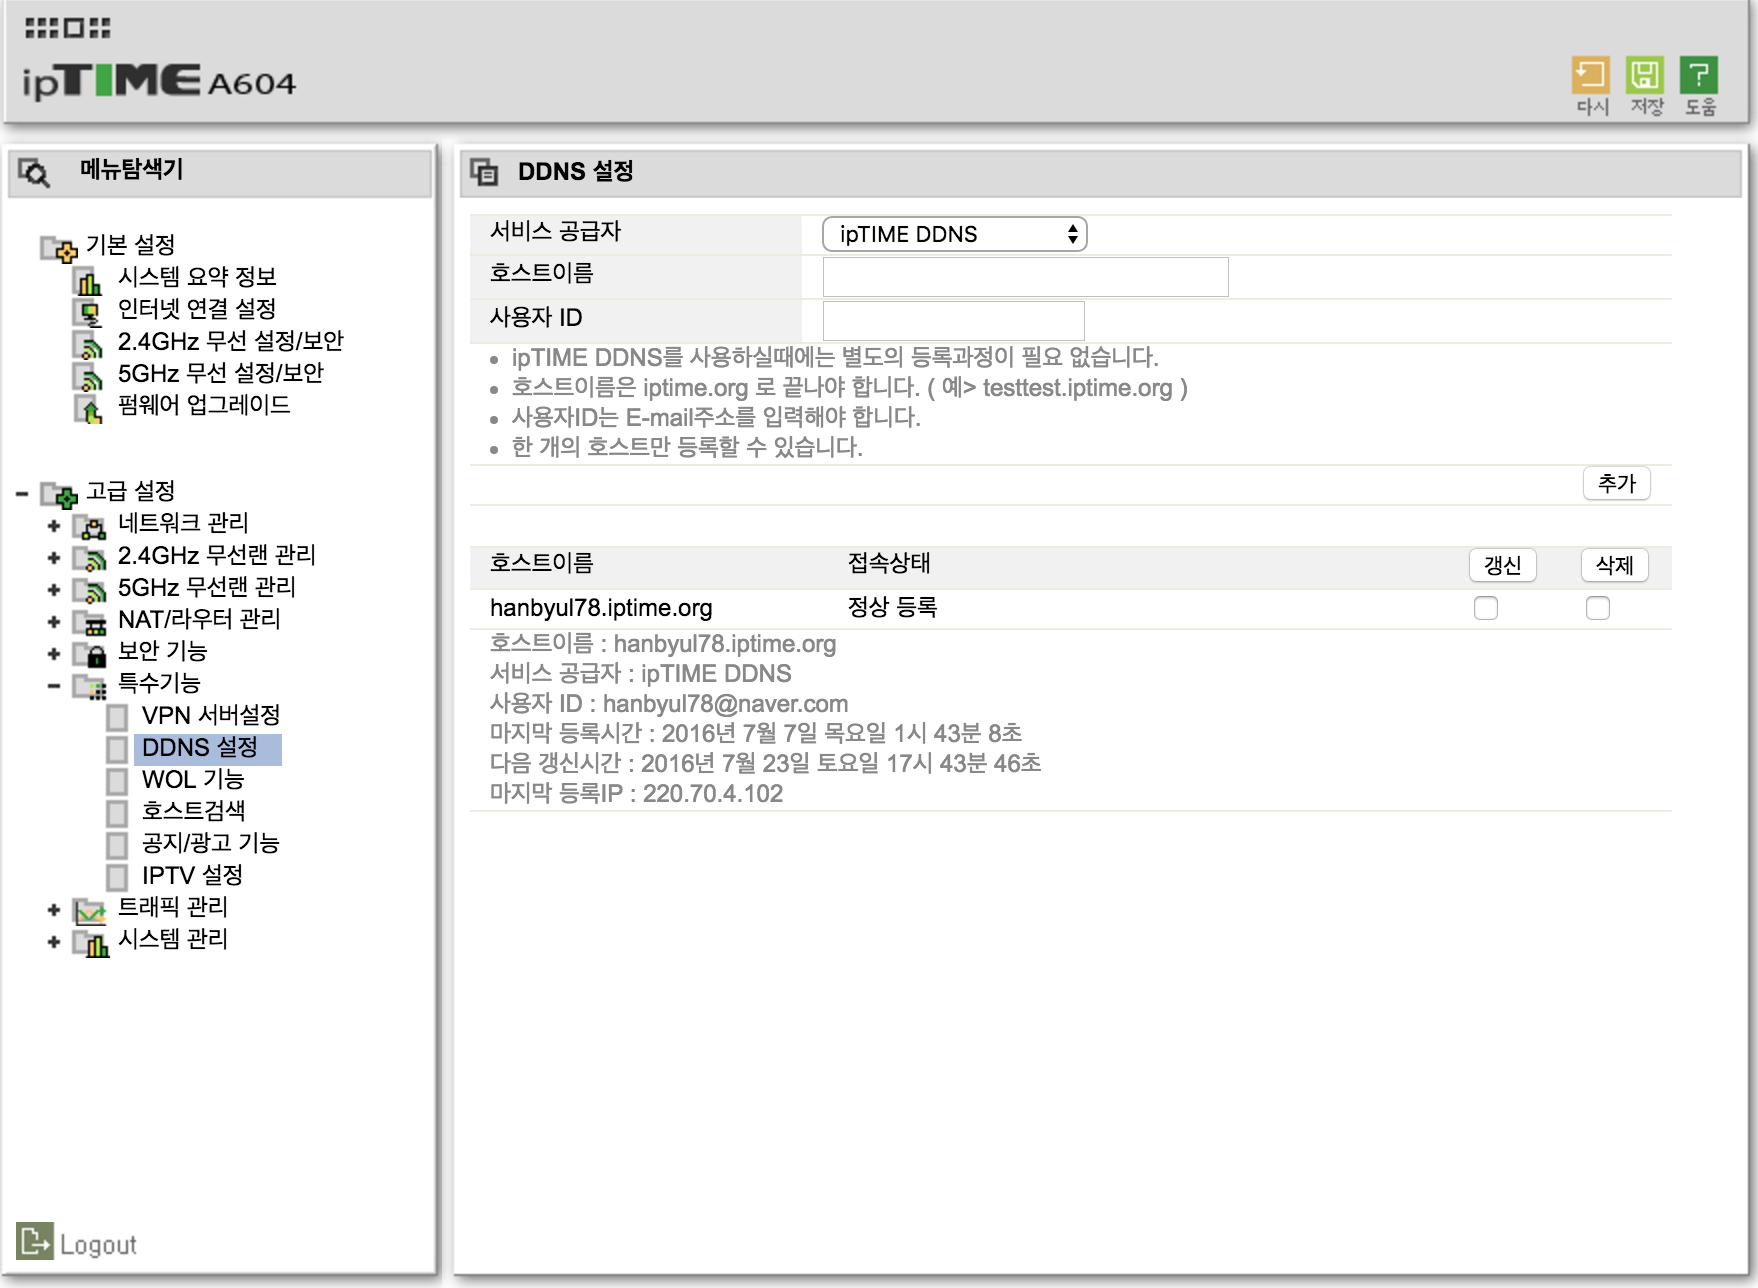Check the 삭제 checkbox for hanbyul78.iptime.org
Image resolution: width=1758 pixels, height=1288 pixels.
(x=1598, y=608)
